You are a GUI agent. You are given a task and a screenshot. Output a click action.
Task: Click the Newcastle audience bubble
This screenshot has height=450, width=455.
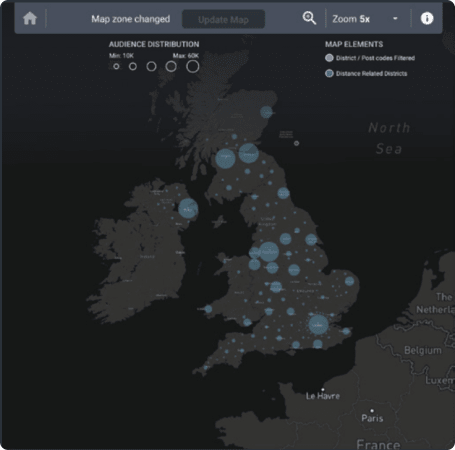(x=283, y=193)
